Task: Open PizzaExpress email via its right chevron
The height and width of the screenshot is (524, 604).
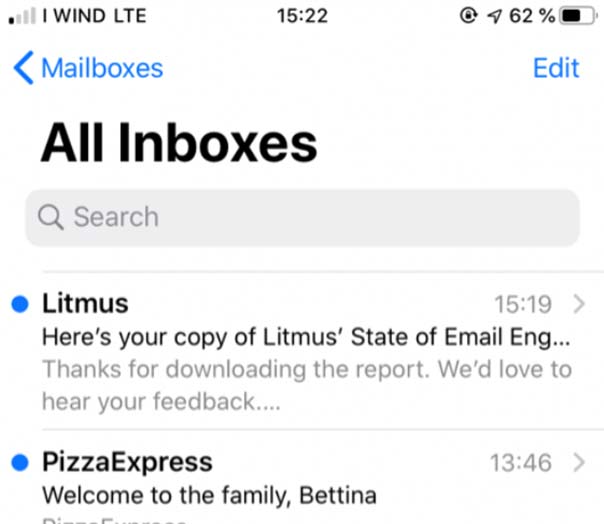Action: click(x=579, y=462)
